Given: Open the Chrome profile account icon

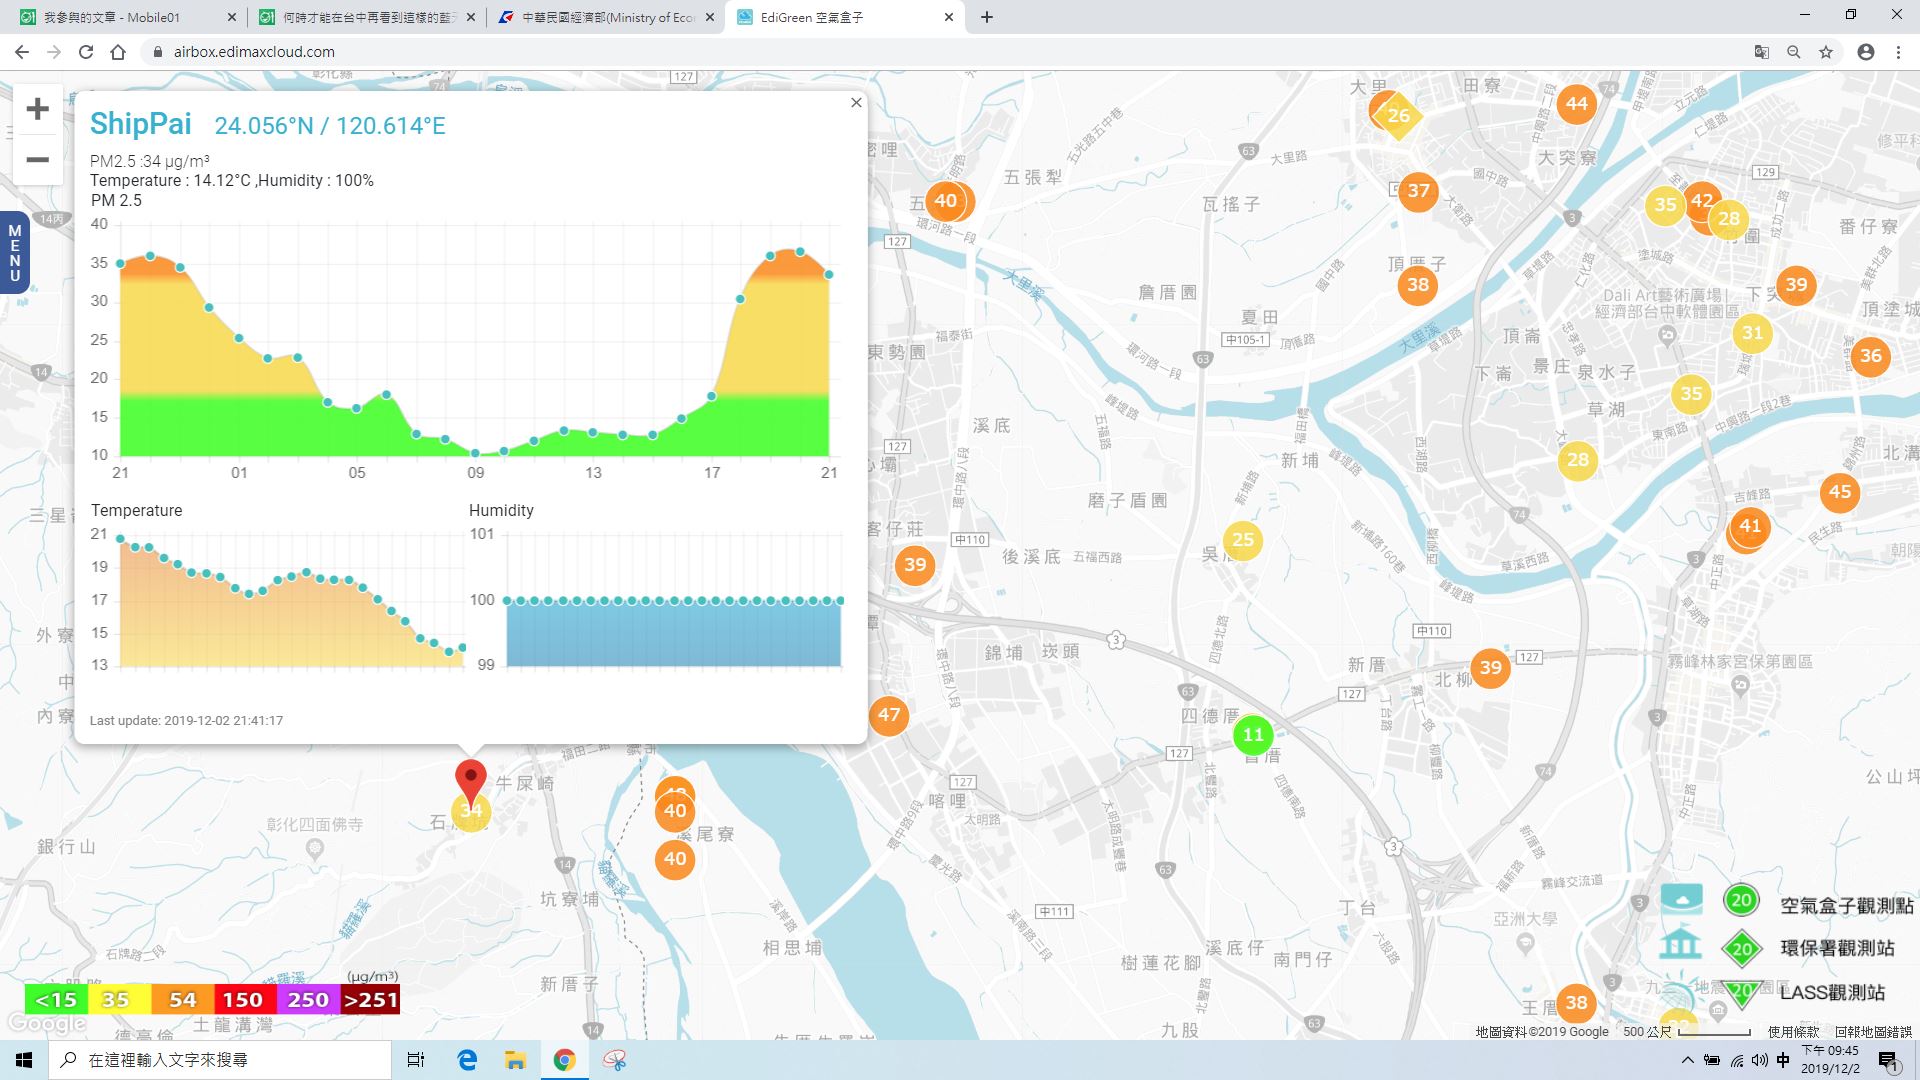Looking at the screenshot, I should tap(1866, 52).
